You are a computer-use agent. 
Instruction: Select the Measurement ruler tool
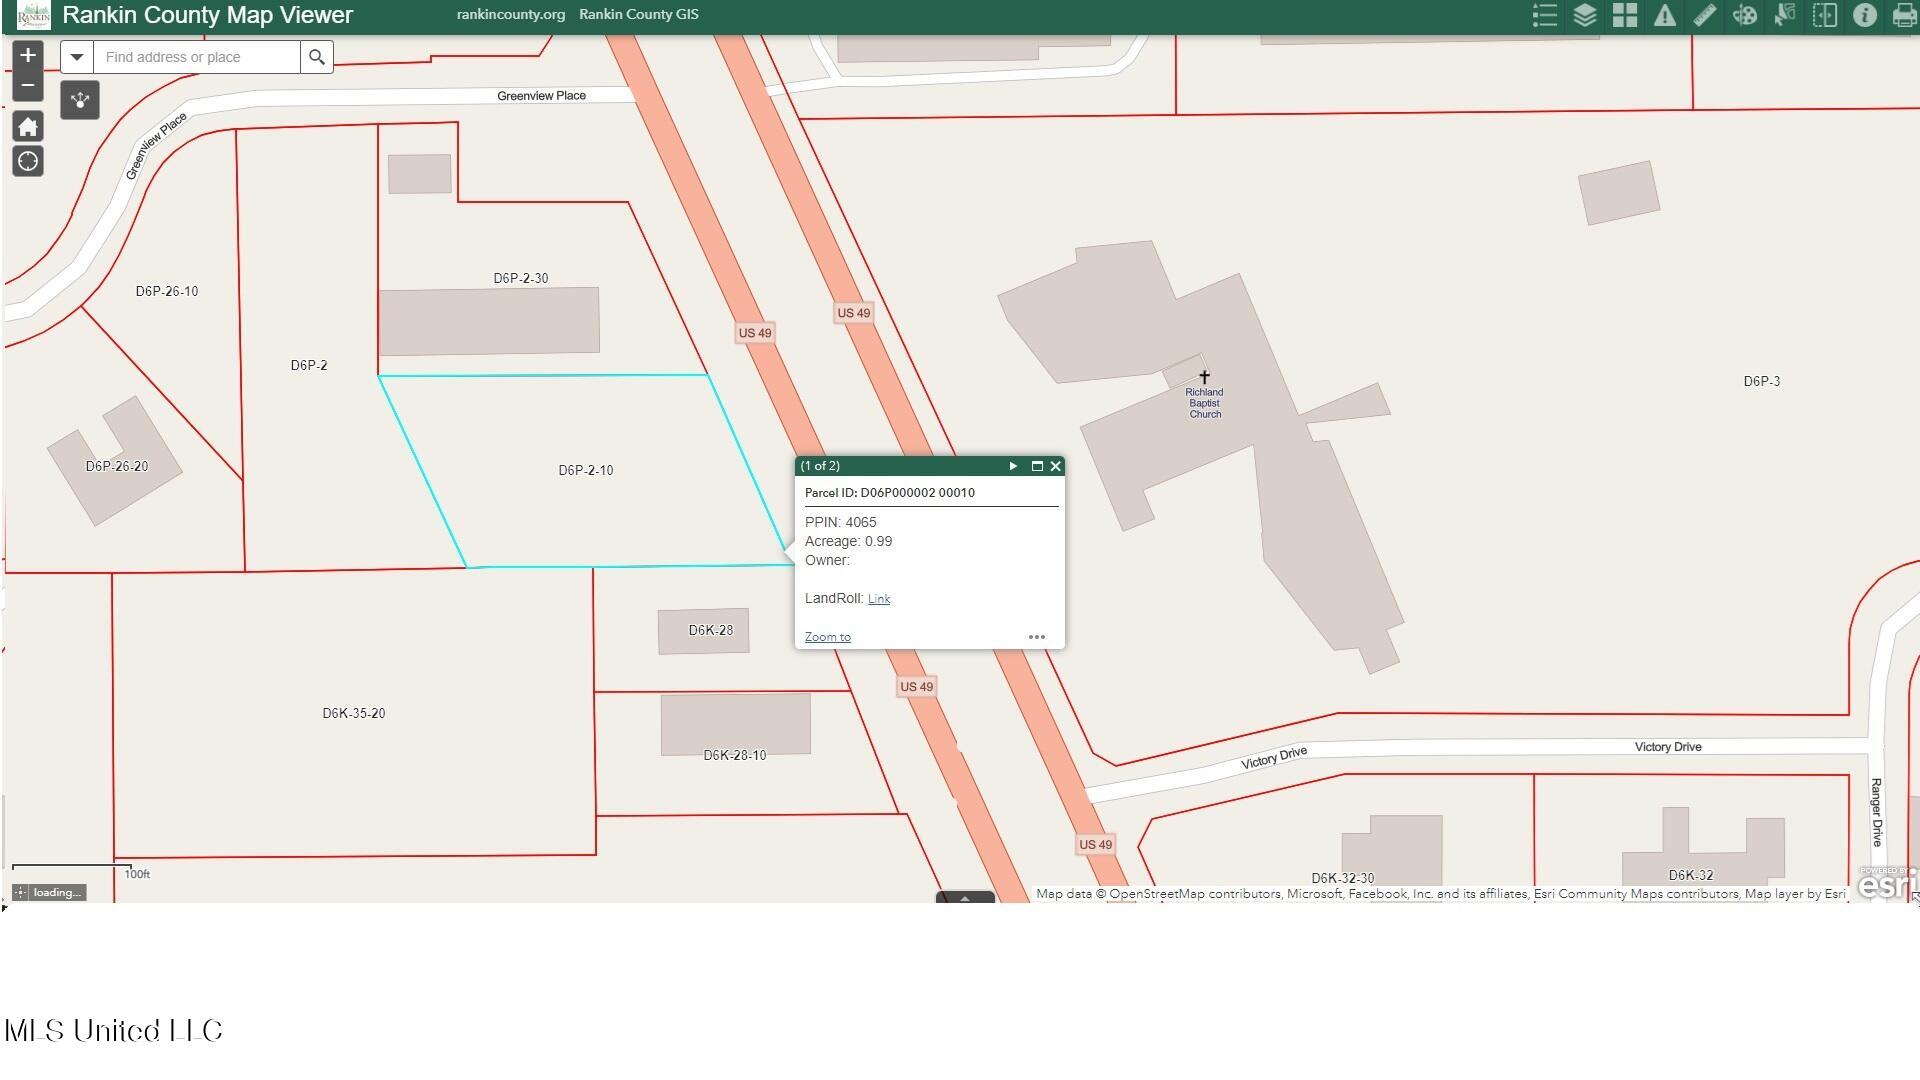1704,15
